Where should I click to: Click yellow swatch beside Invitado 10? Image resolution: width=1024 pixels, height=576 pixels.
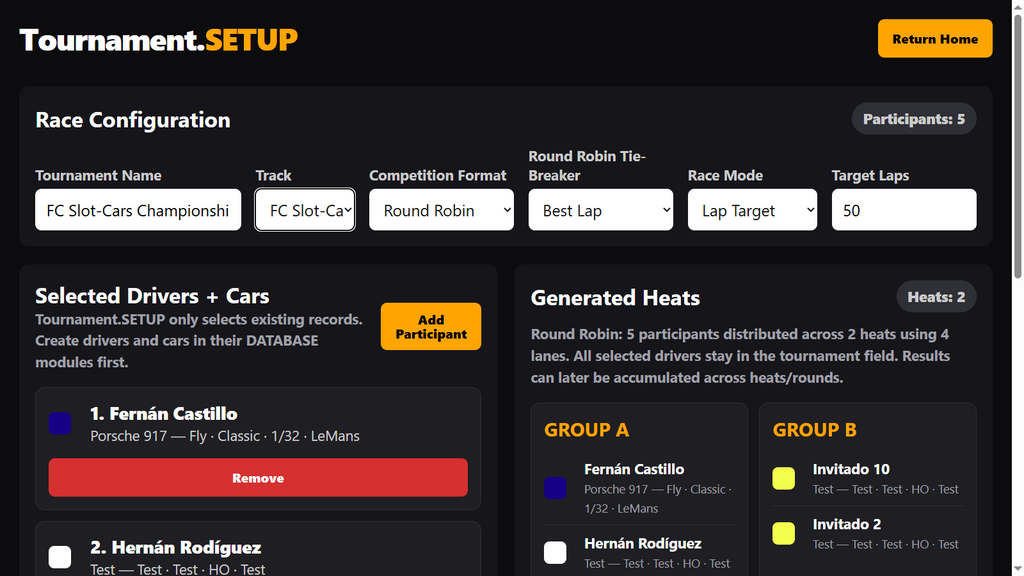pyautogui.click(x=784, y=479)
